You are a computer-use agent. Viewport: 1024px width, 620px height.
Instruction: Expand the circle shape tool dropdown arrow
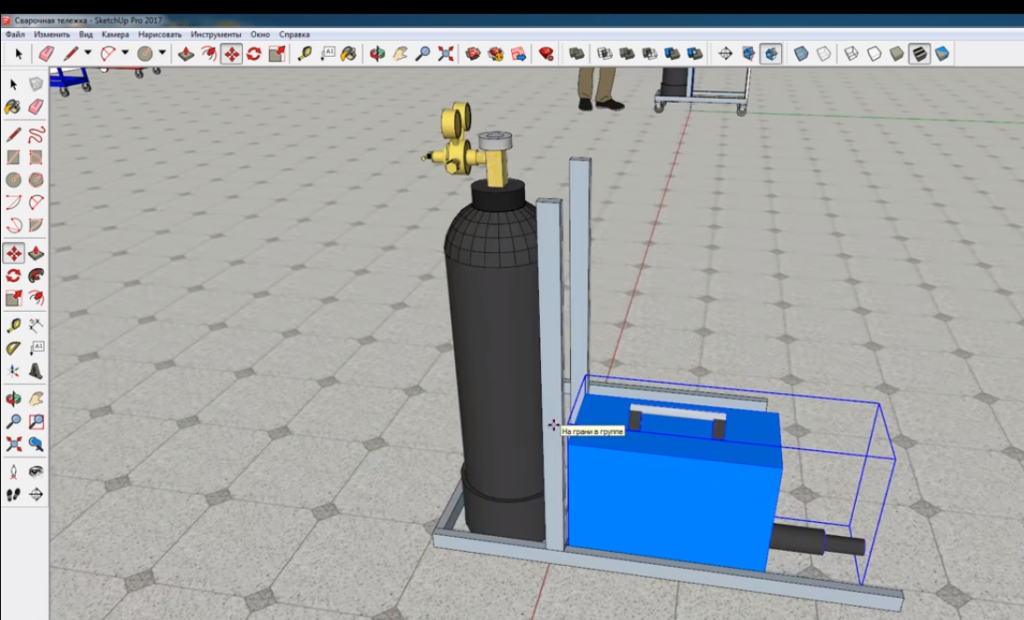click(x=162, y=53)
